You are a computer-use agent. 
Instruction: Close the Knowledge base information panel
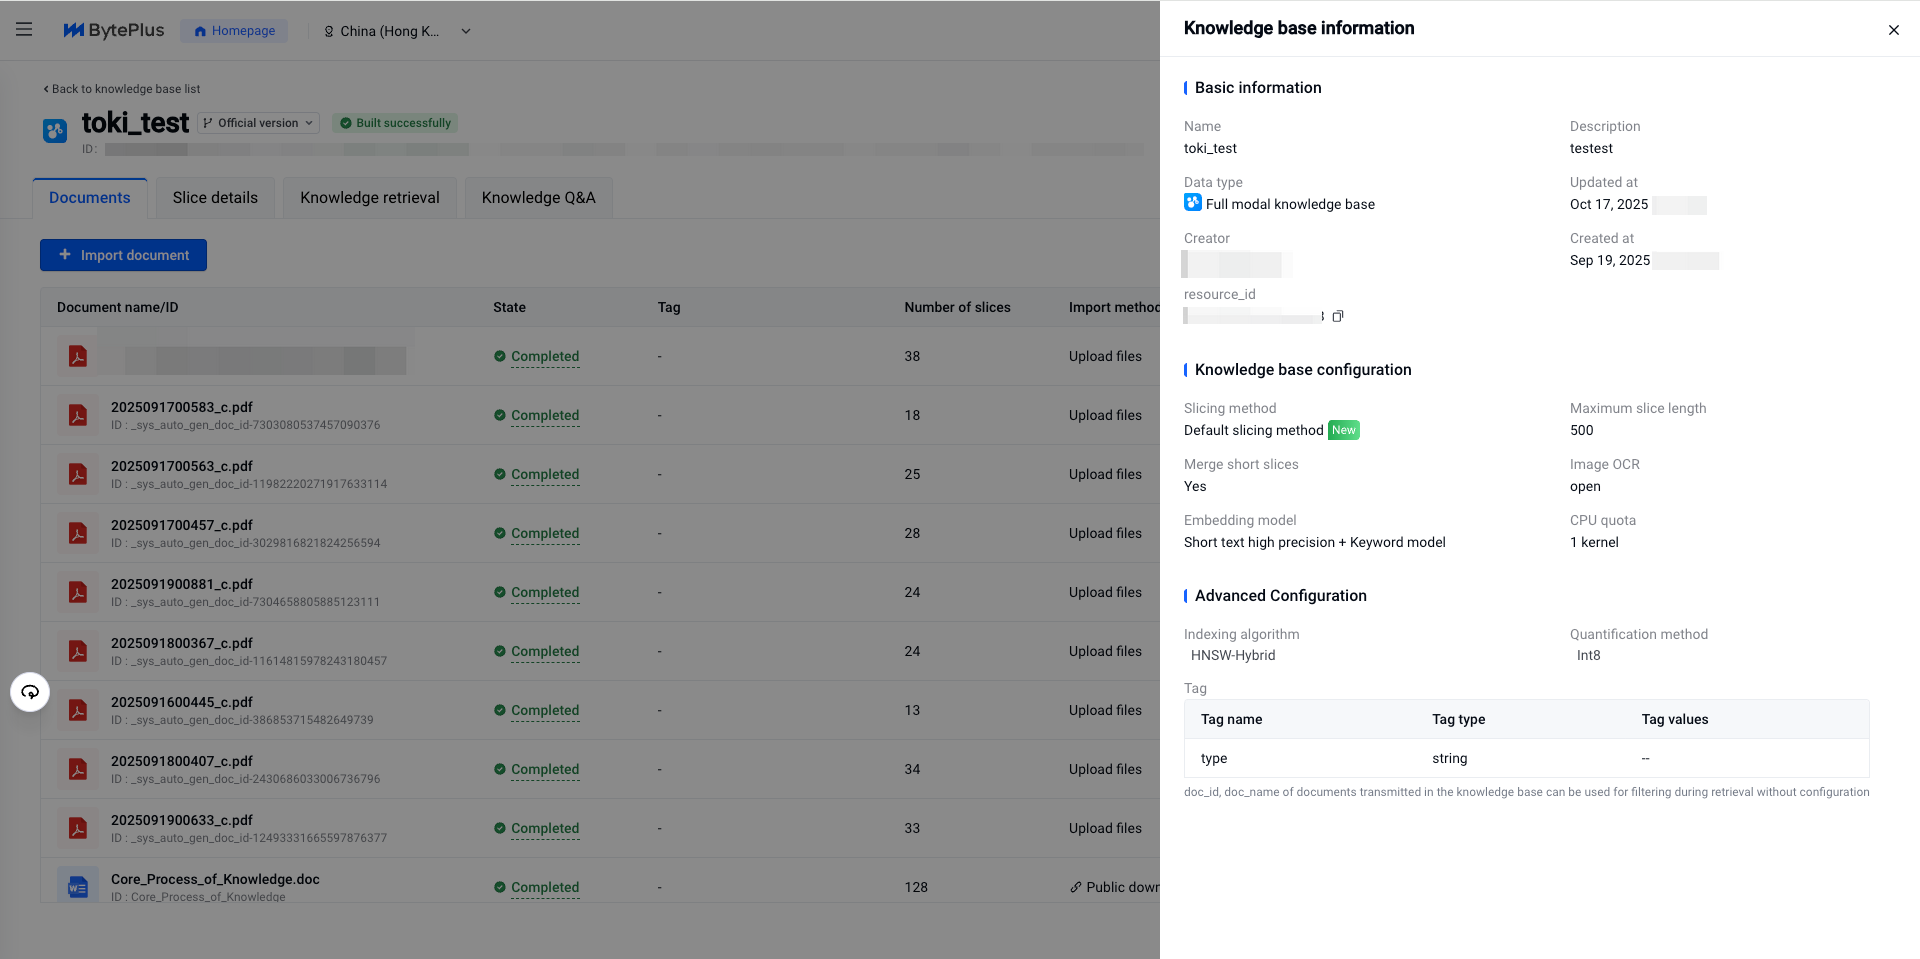coord(1893,30)
